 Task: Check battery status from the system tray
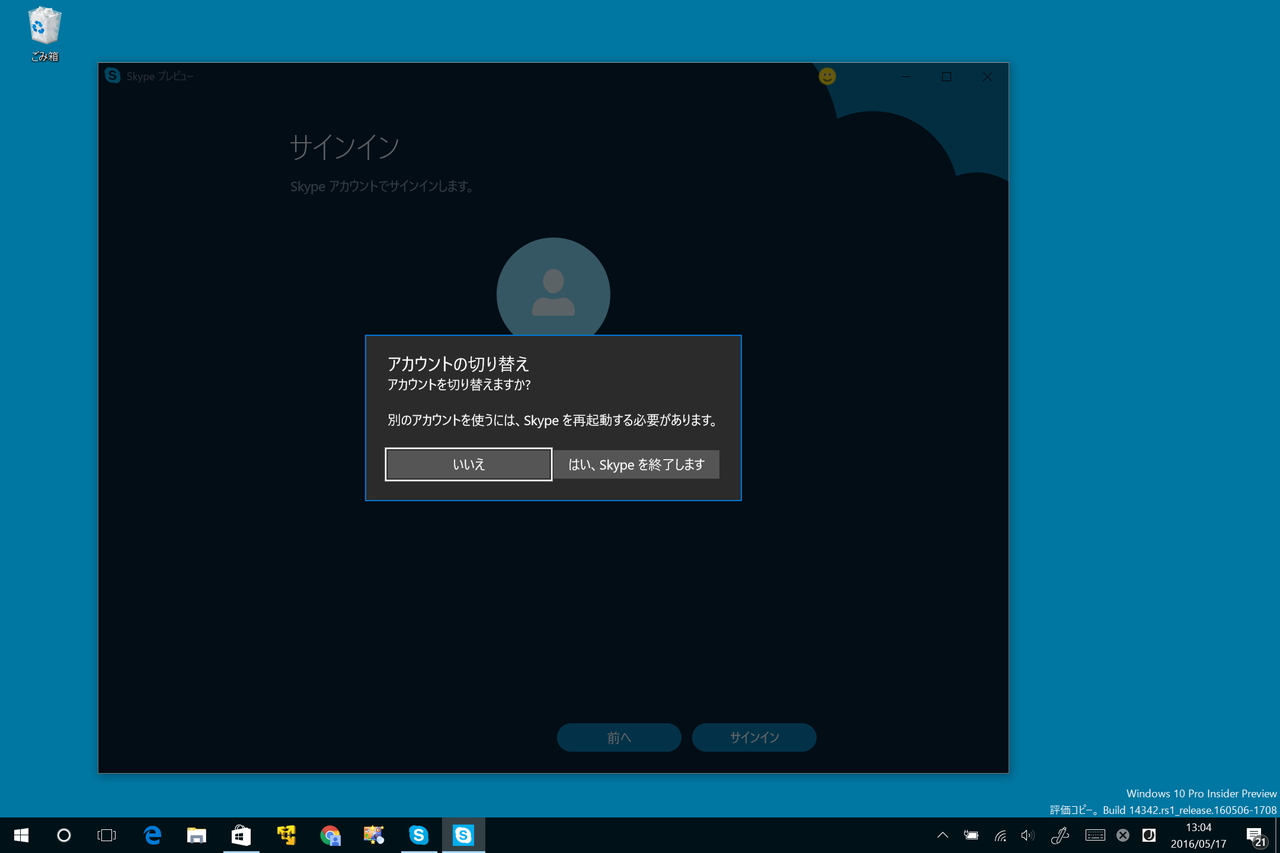pos(970,835)
